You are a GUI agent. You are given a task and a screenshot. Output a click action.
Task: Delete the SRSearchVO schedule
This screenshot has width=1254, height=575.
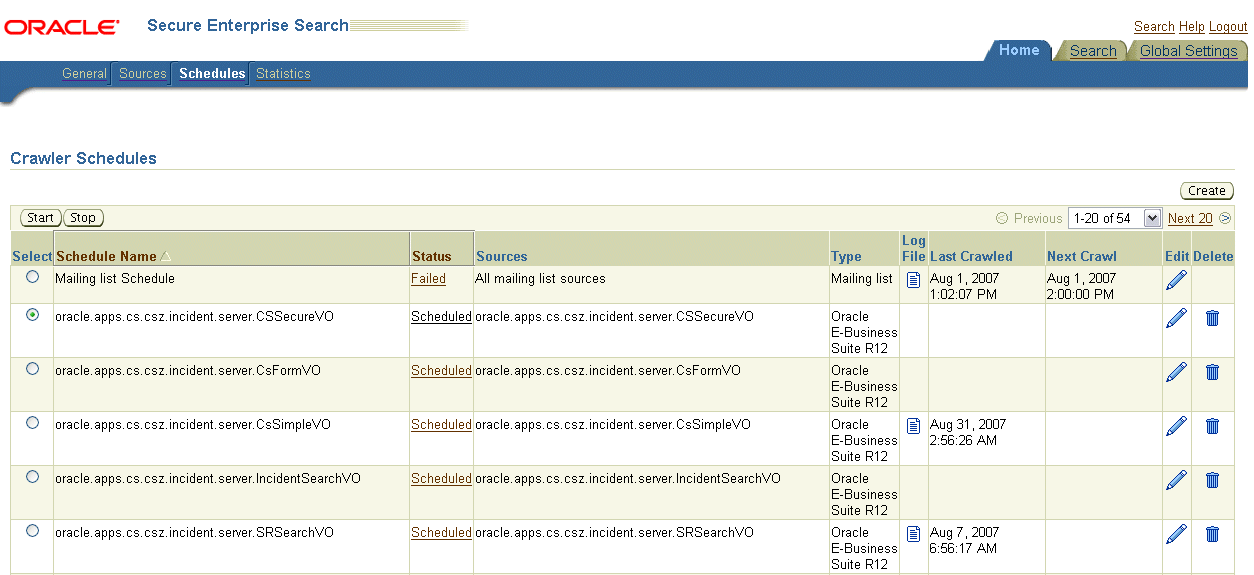pyautogui.click(x=1212, y=534)
